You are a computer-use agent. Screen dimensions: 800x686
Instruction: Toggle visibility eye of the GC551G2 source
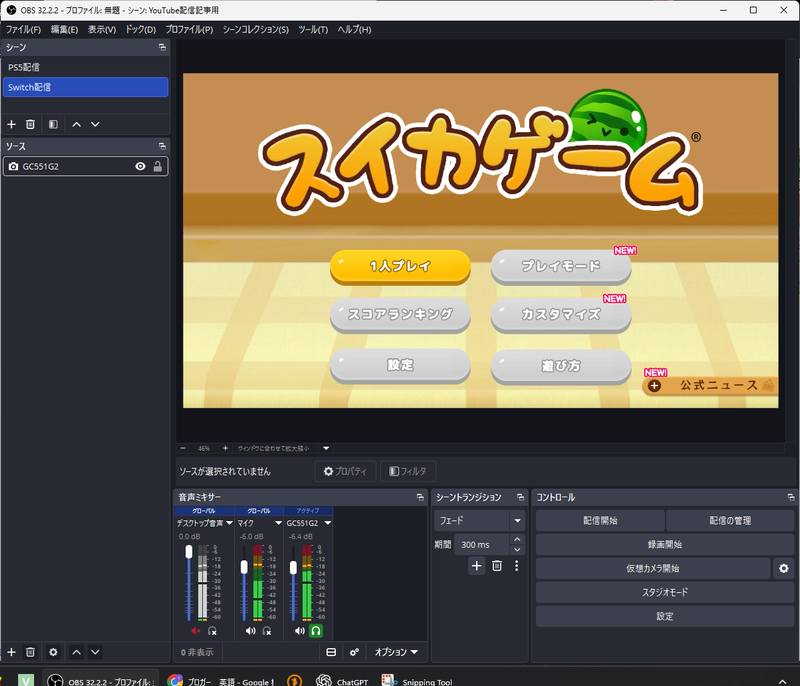(x=140, y=166)
